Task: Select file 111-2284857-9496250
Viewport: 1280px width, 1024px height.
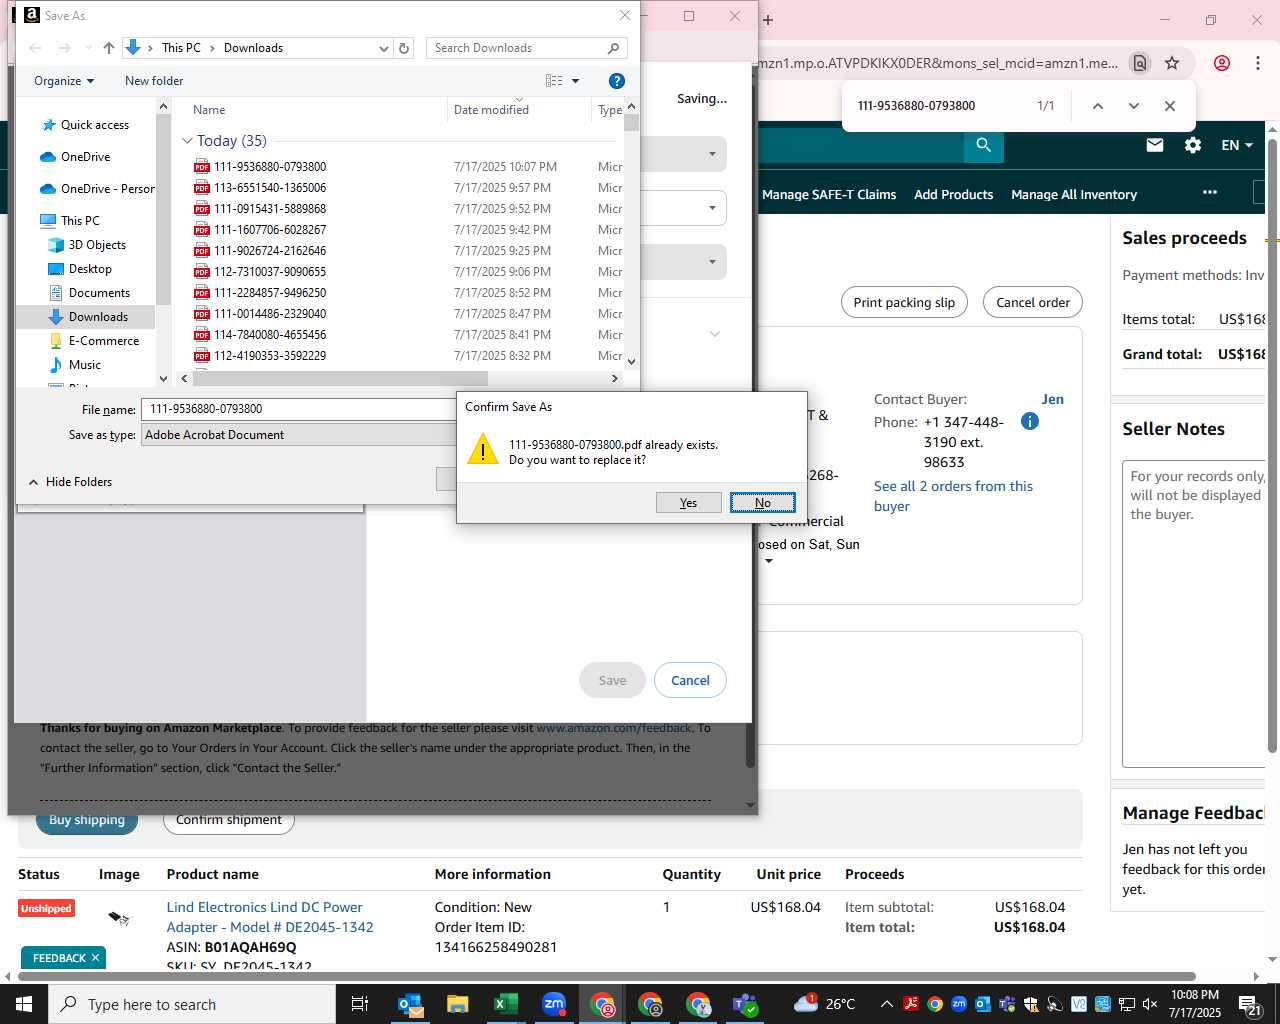Action: 270,293
